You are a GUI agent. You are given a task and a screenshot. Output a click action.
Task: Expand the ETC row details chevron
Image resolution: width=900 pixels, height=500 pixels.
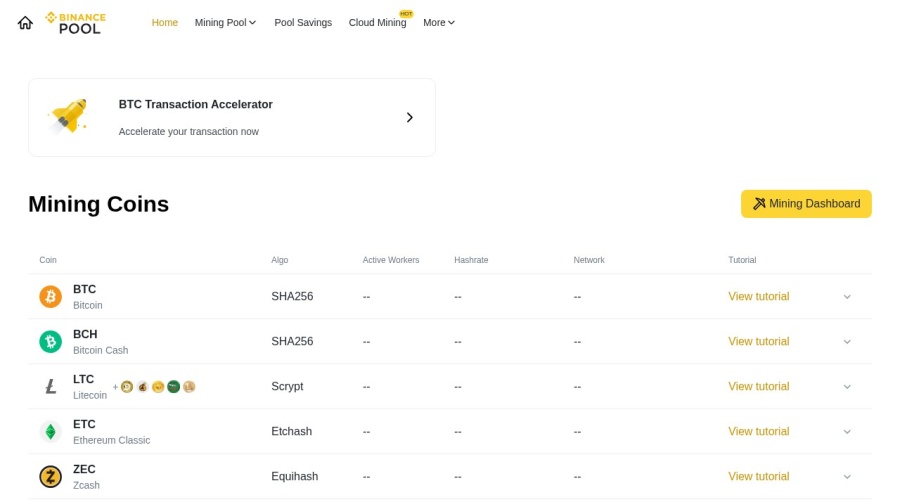847,432
